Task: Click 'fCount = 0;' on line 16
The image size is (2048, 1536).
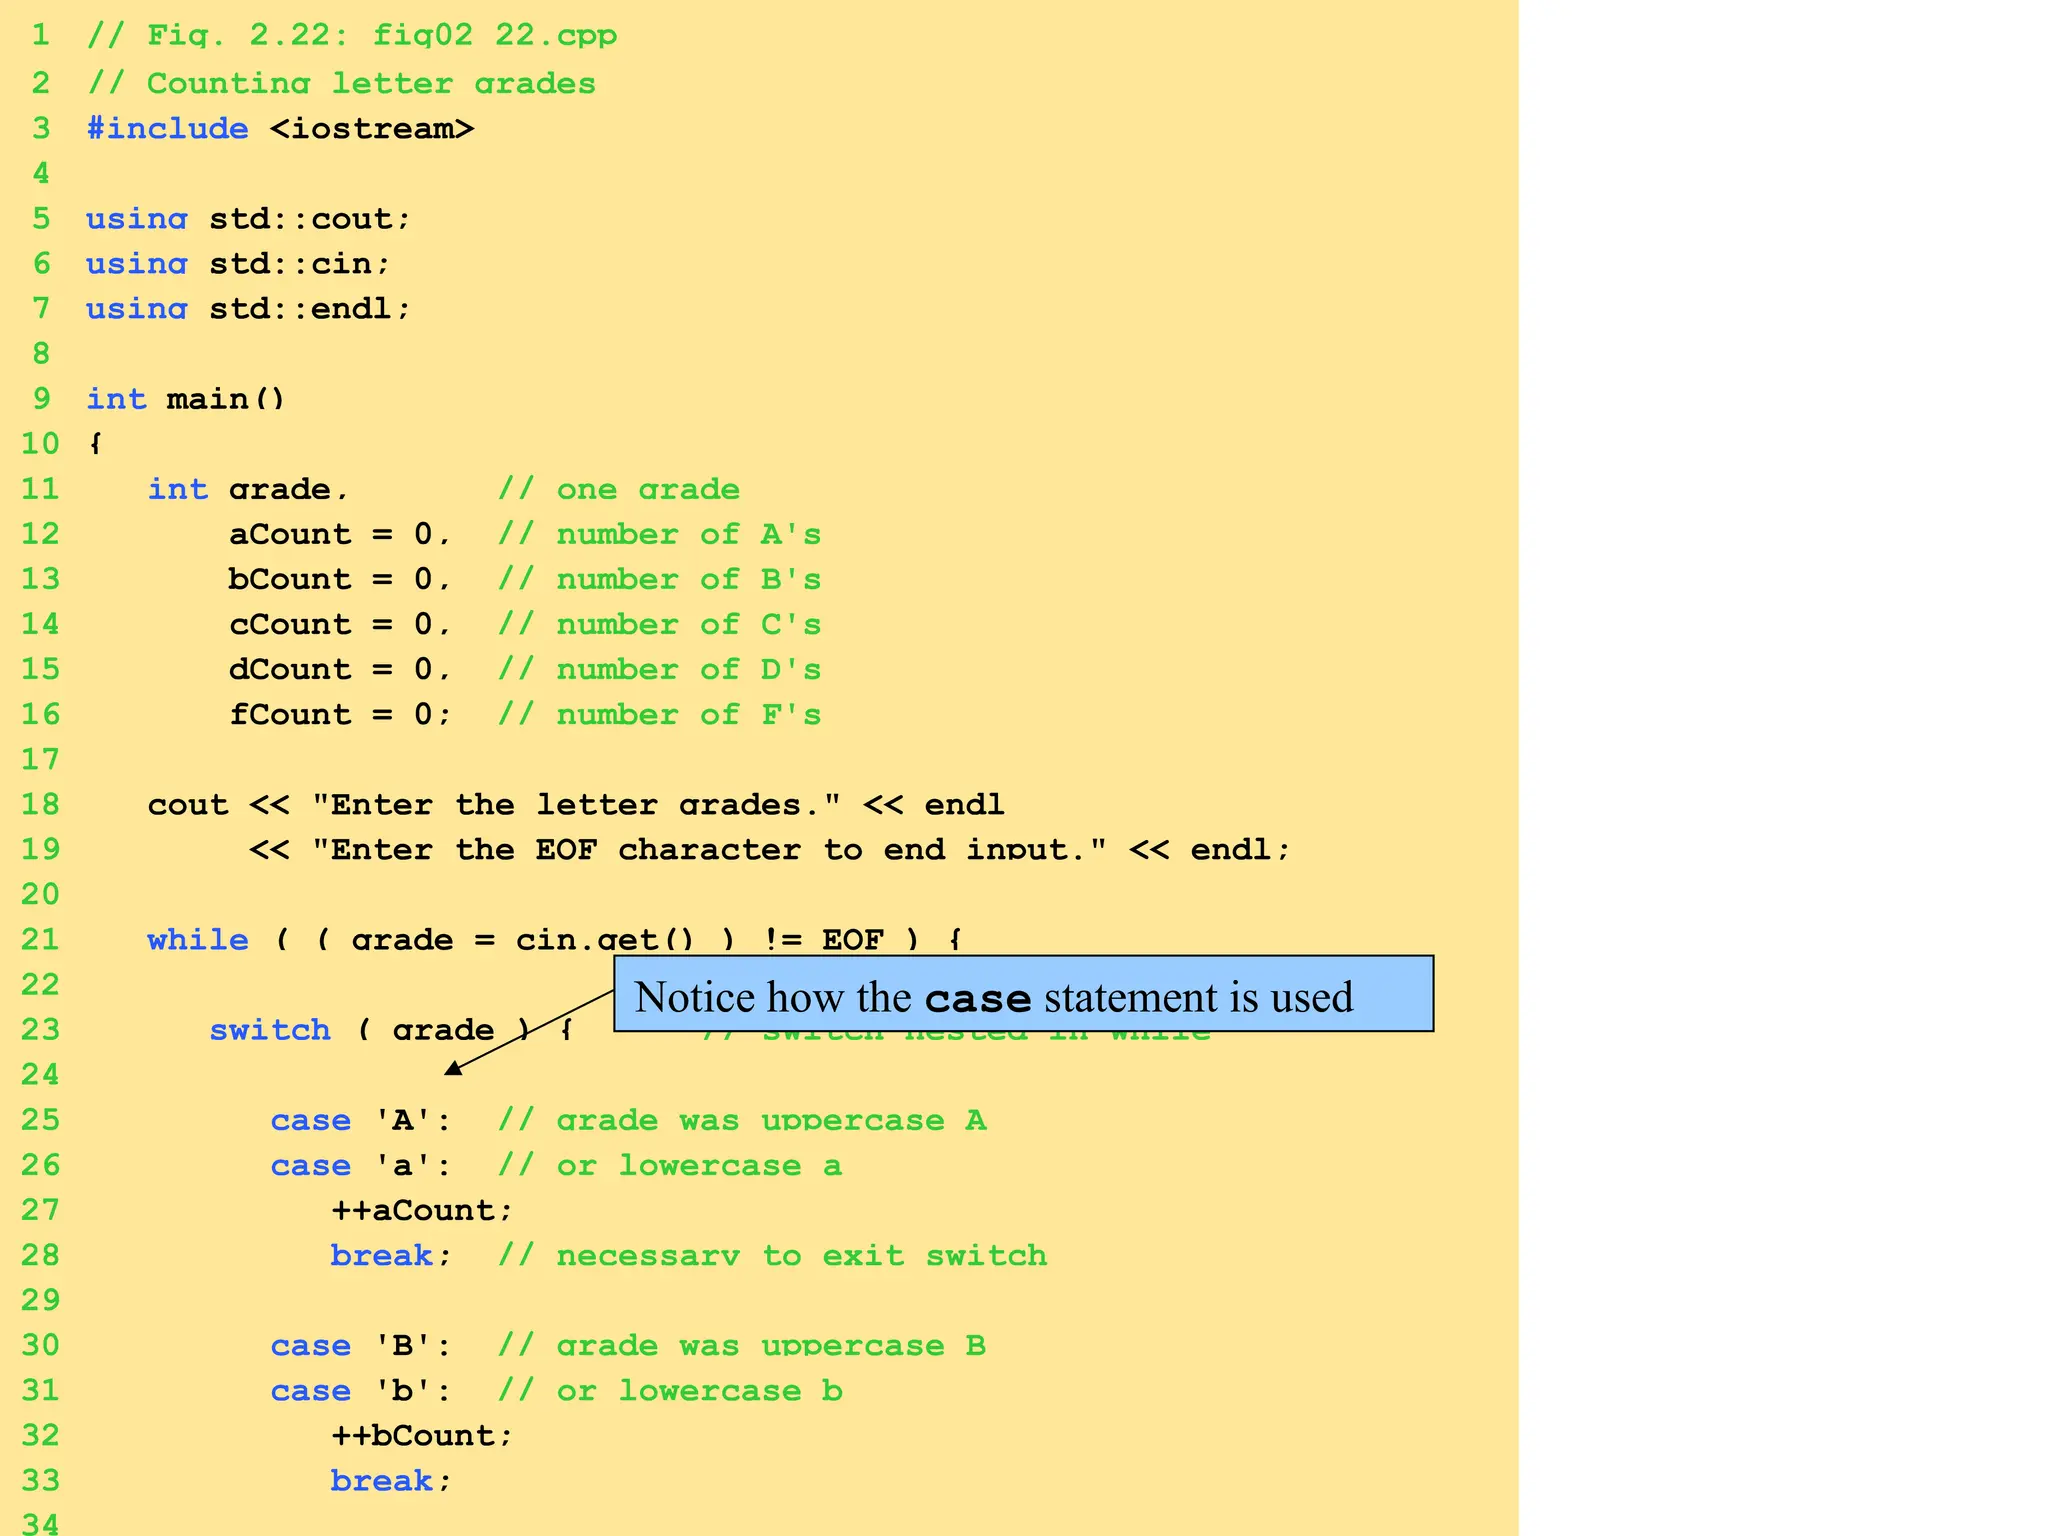Action: (x=340, y=714)
